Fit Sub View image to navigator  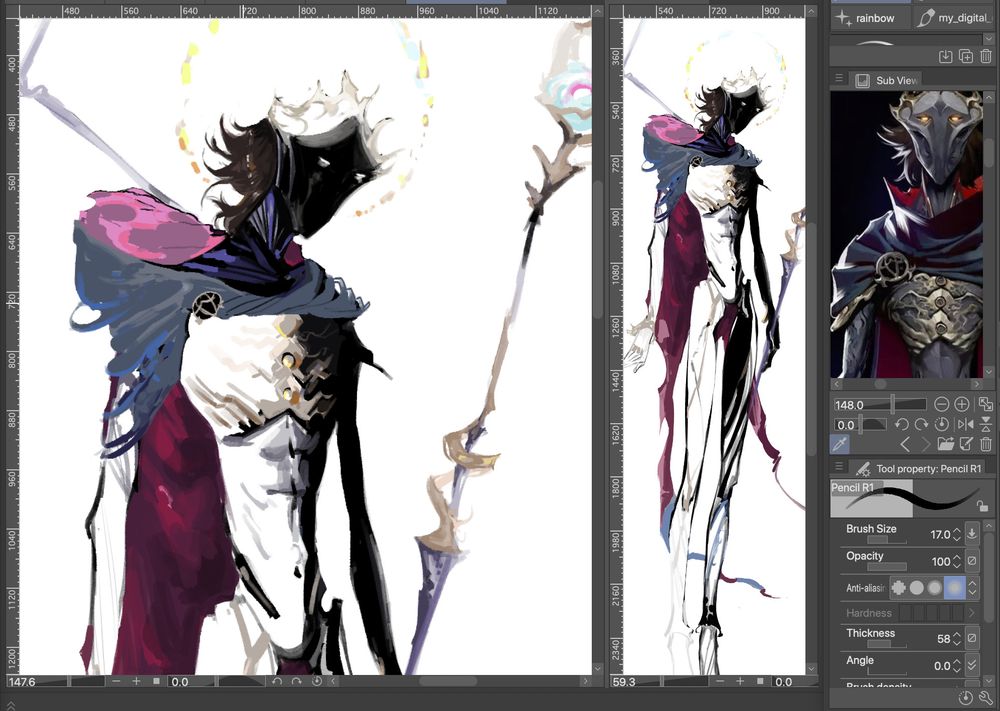(985, 404)
